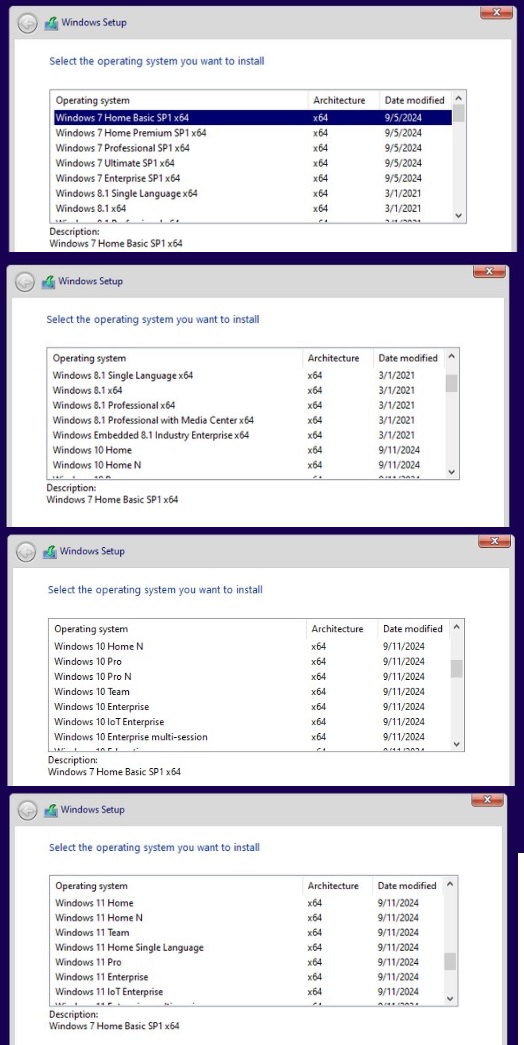Choose Windows 8.1 Professional with Media Center x64
The image size is (524, 1045).
click(248, 420)
